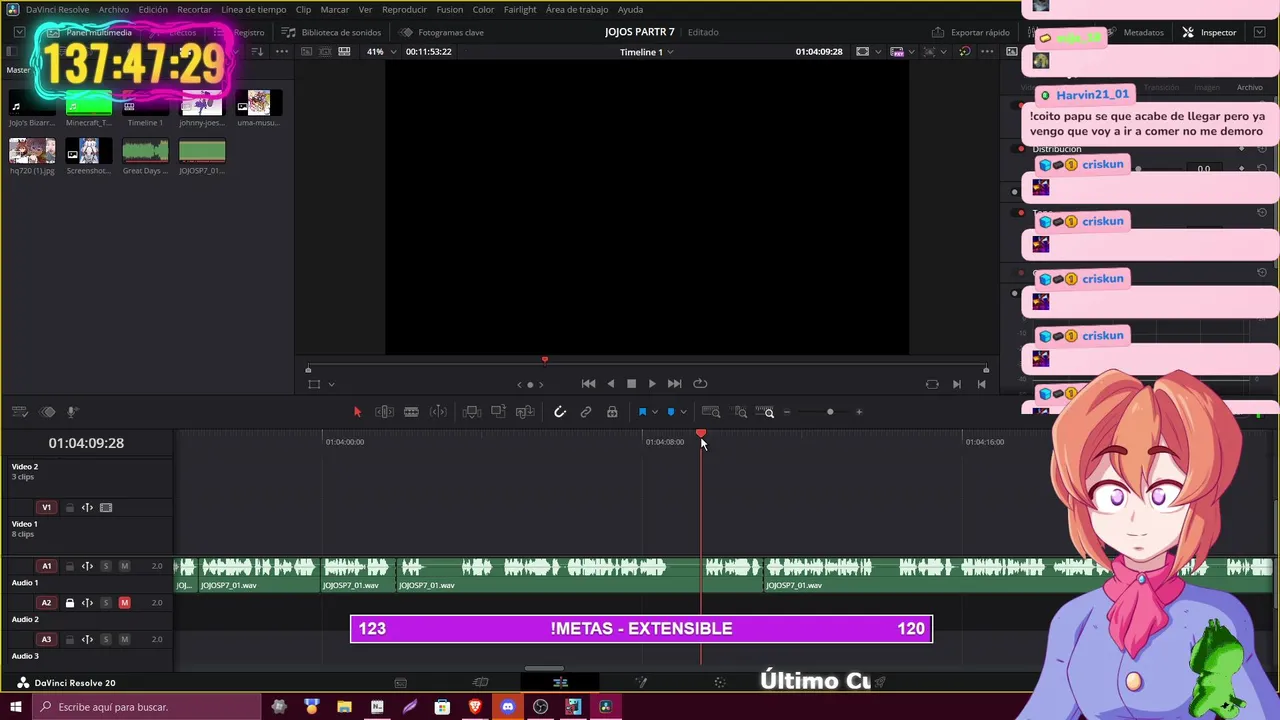Unlock the Audio 2 track padlock
This screenshot has height=720, width=1280.
[69, 603]
